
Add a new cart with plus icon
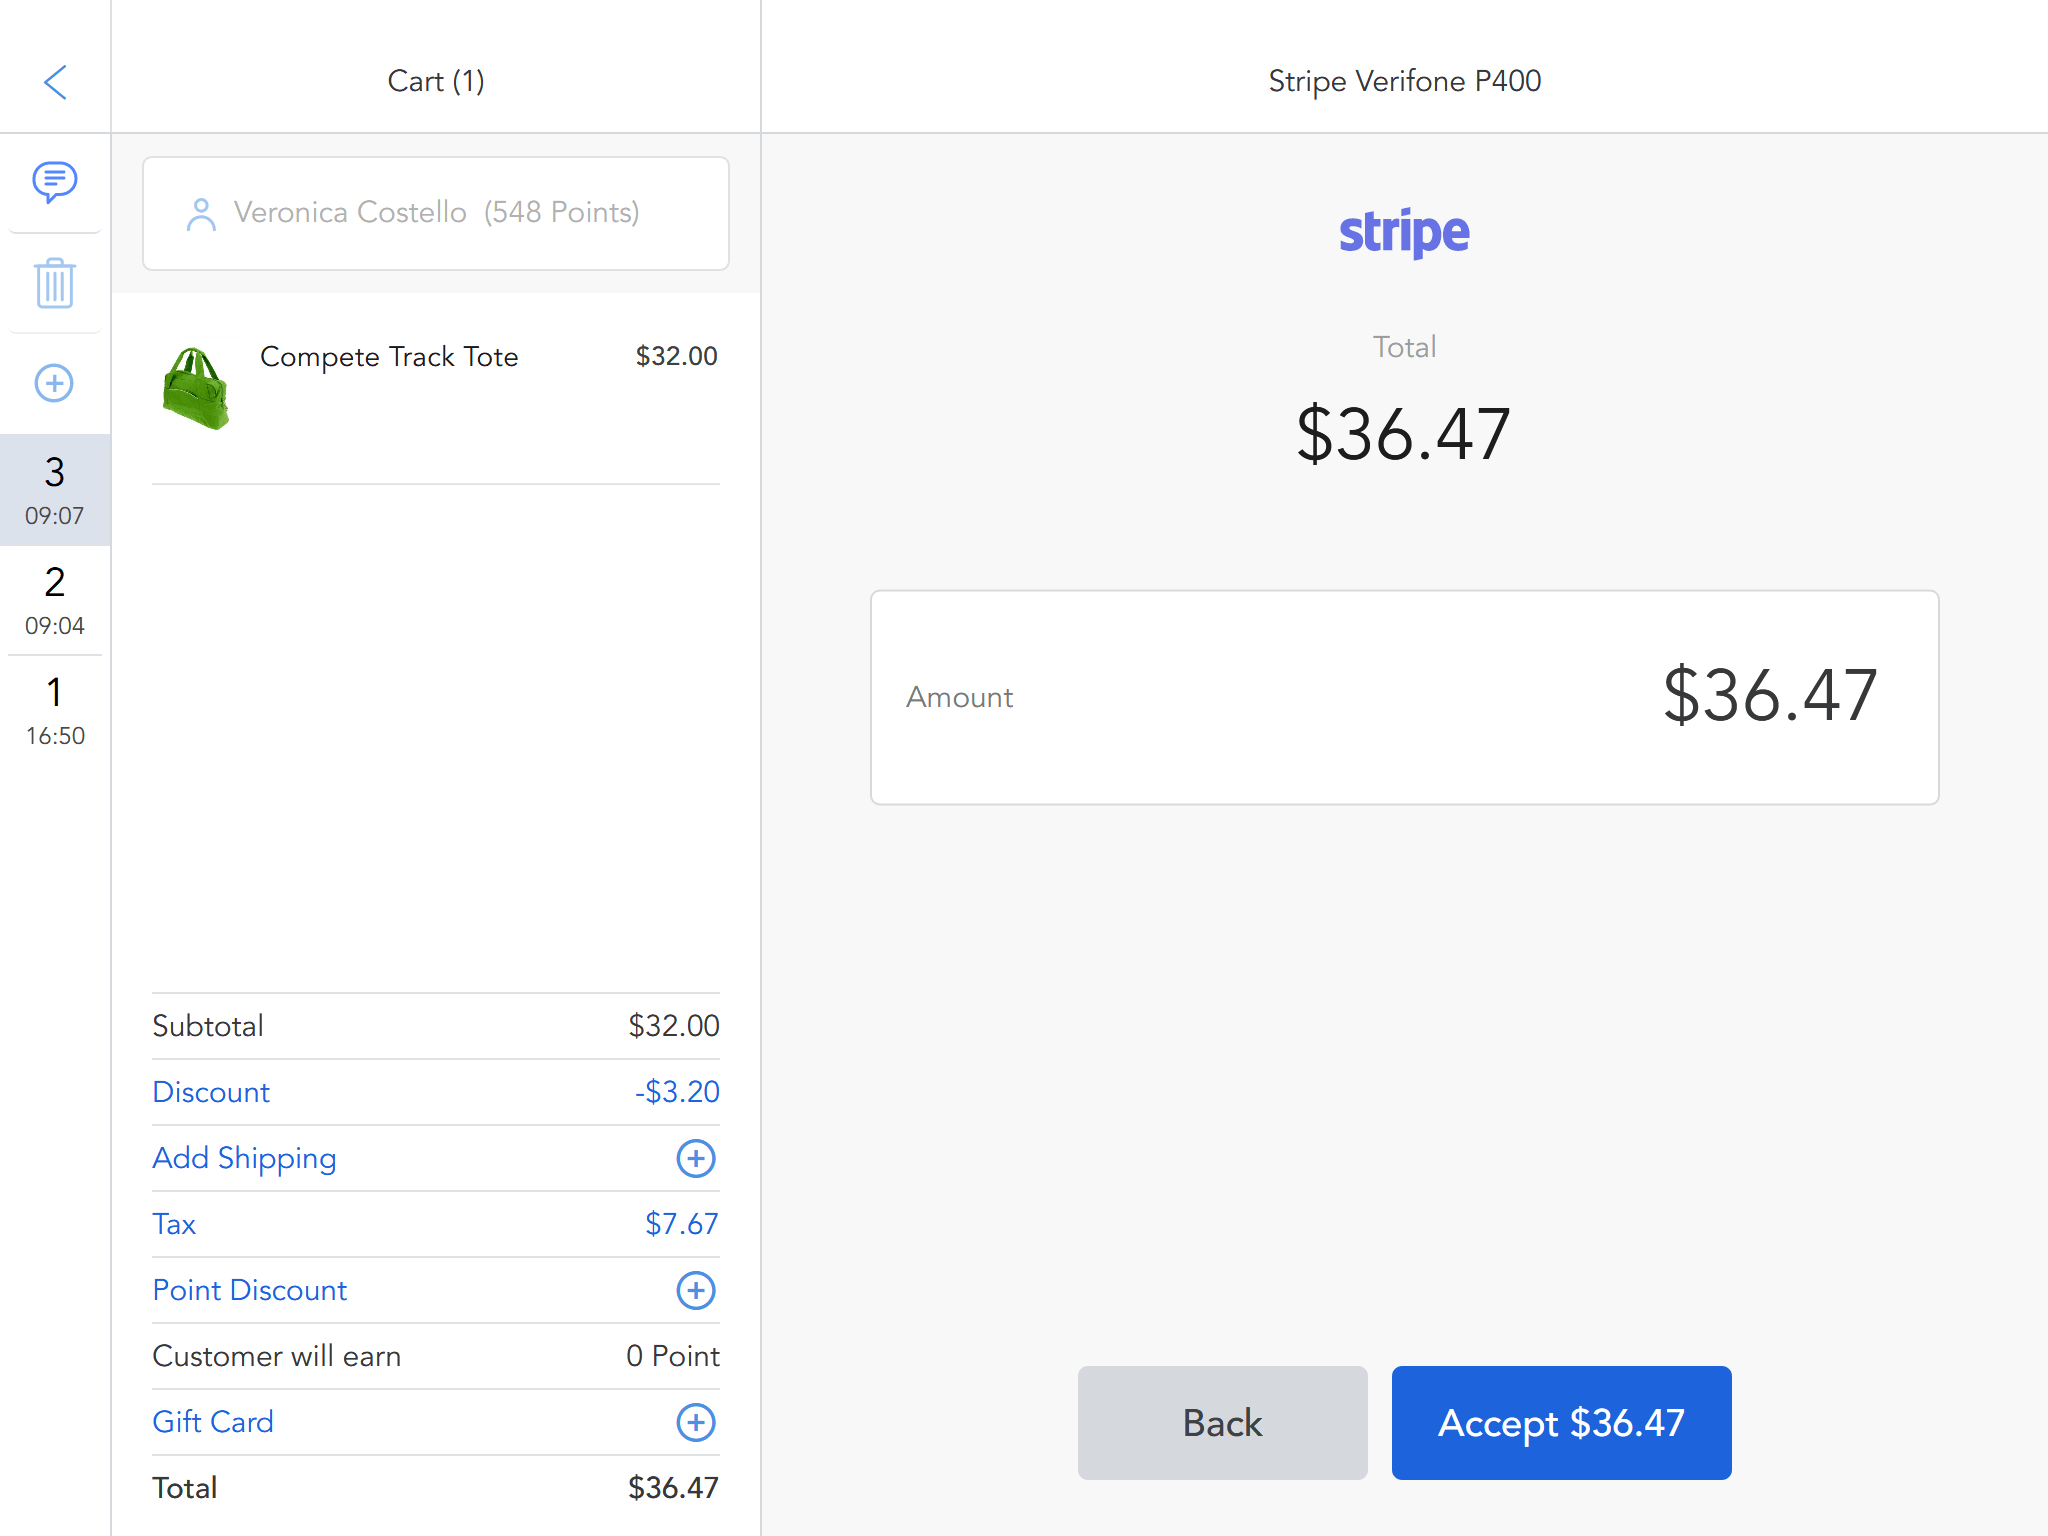click(x=55, y=383)
